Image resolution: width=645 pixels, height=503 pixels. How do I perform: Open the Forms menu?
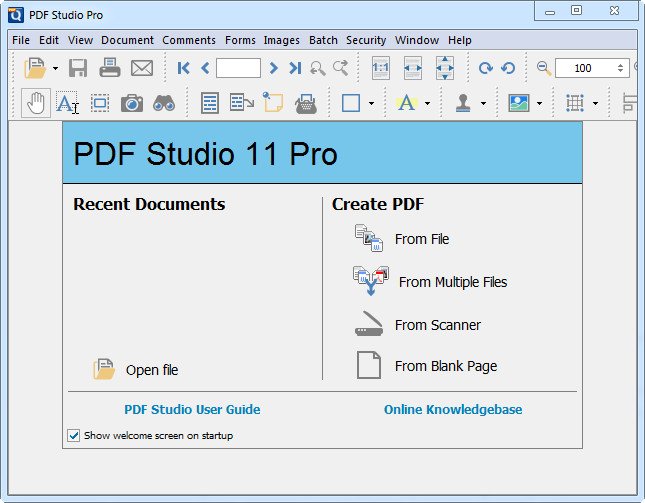[240, 40]
